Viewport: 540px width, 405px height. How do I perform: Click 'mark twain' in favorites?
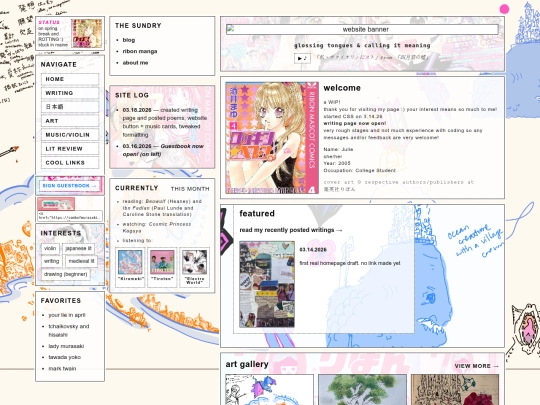[62, 368]
